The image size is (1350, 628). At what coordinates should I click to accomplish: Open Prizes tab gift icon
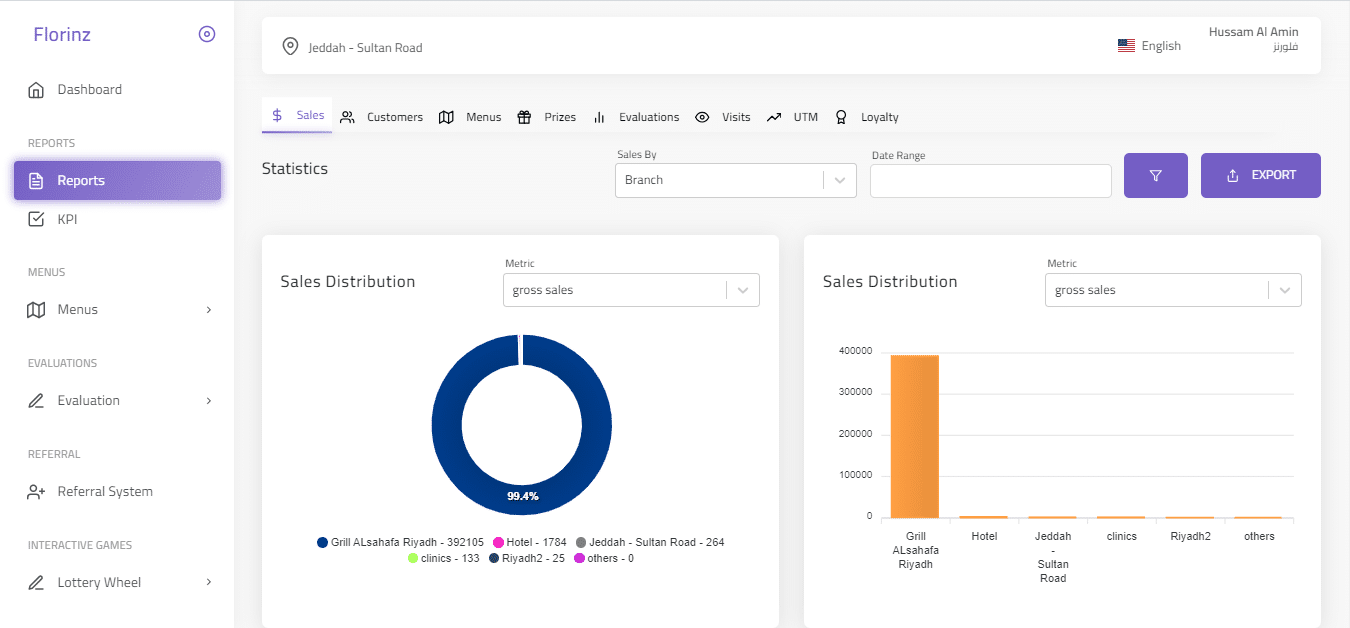pos(524,117)
